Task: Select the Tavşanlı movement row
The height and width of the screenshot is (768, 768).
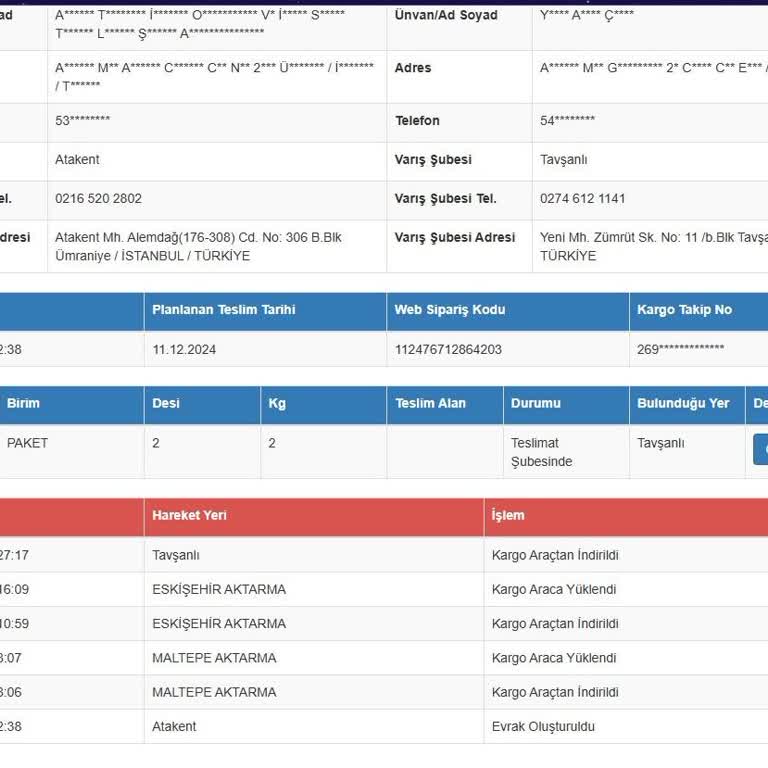Action: coord(384,555)
